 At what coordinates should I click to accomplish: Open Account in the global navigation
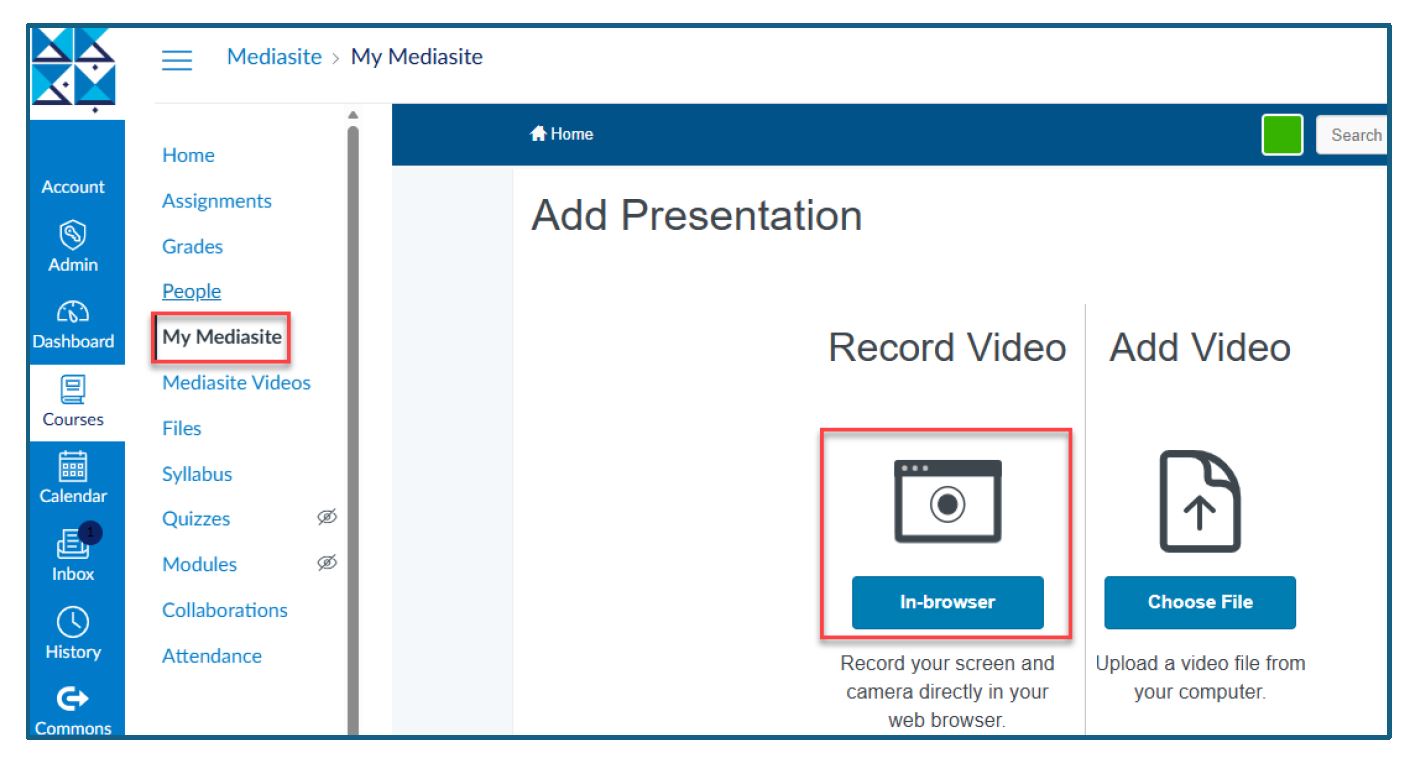[73, 187]
